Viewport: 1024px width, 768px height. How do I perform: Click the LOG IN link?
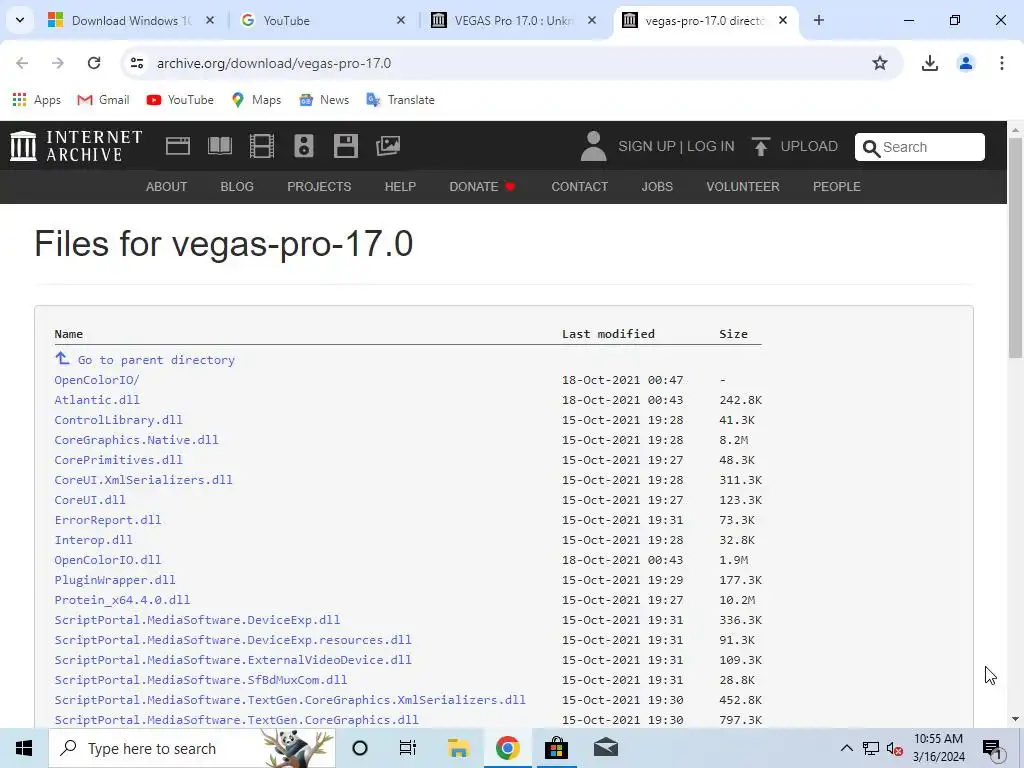[x=711, y=146]
